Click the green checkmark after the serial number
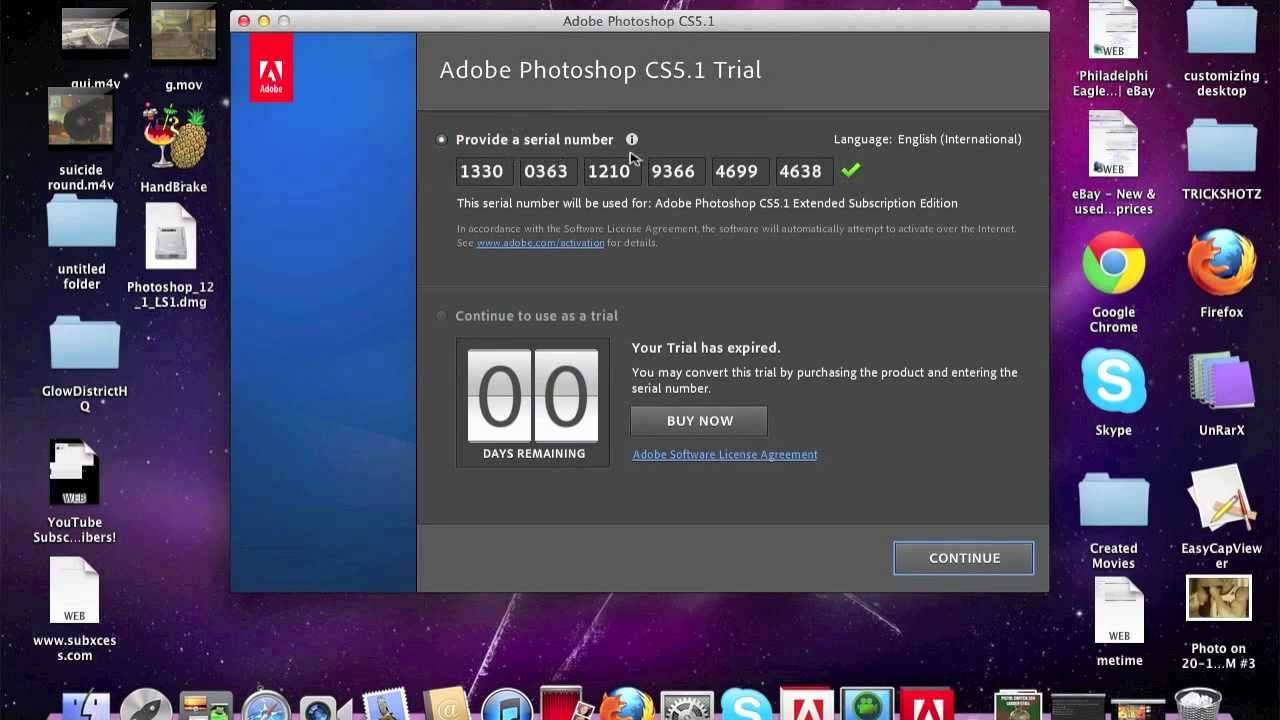This screenshot has width=1280, height=720. pos(851,171)
